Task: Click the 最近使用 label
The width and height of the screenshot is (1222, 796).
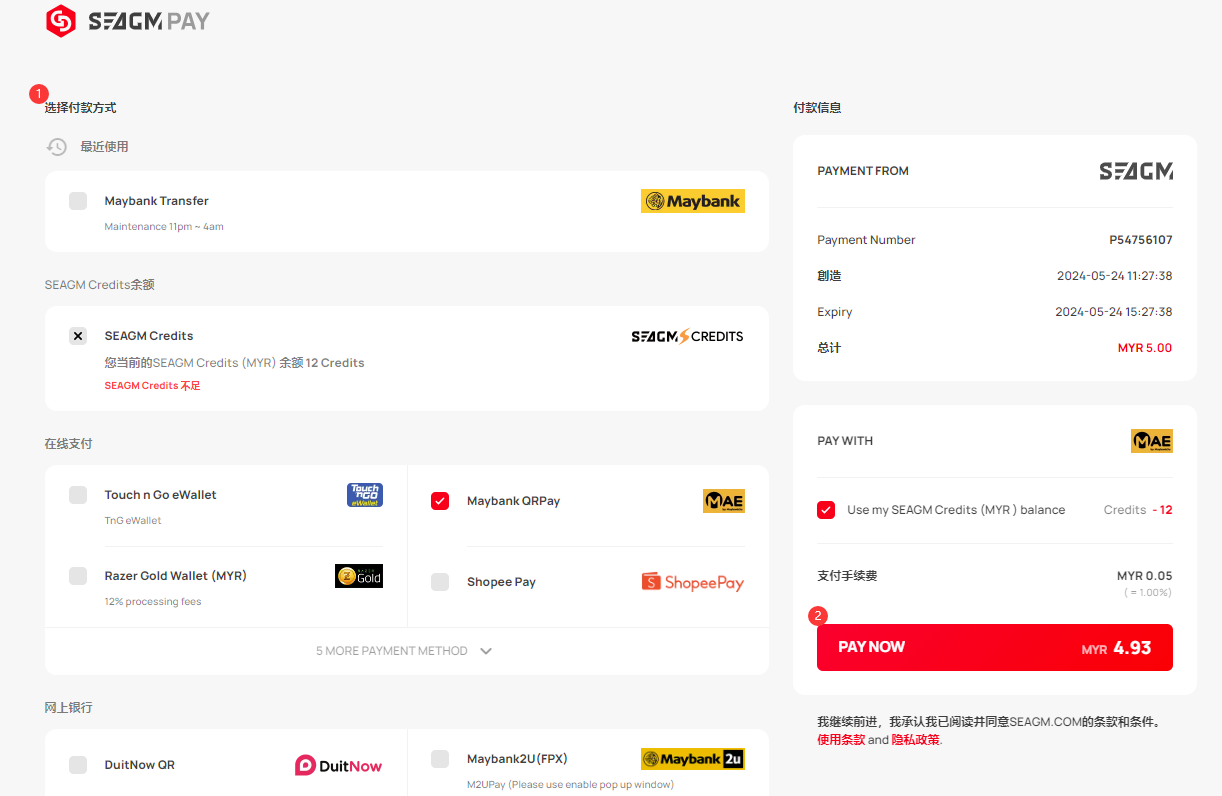Action: (105, 147)
